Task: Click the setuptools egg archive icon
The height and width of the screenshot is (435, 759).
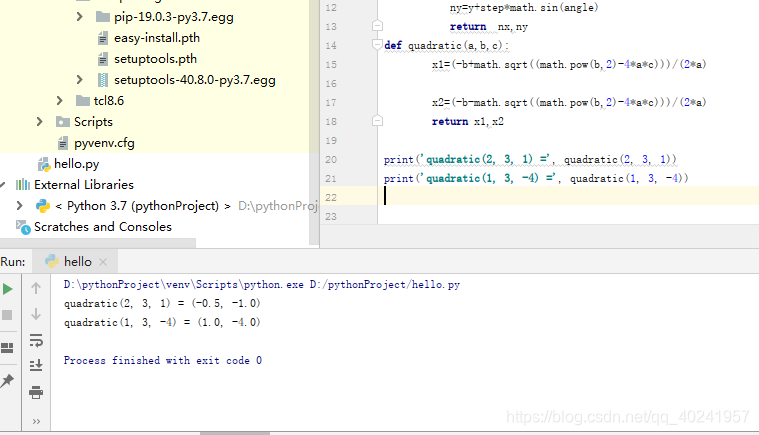Action: [103, 80]
